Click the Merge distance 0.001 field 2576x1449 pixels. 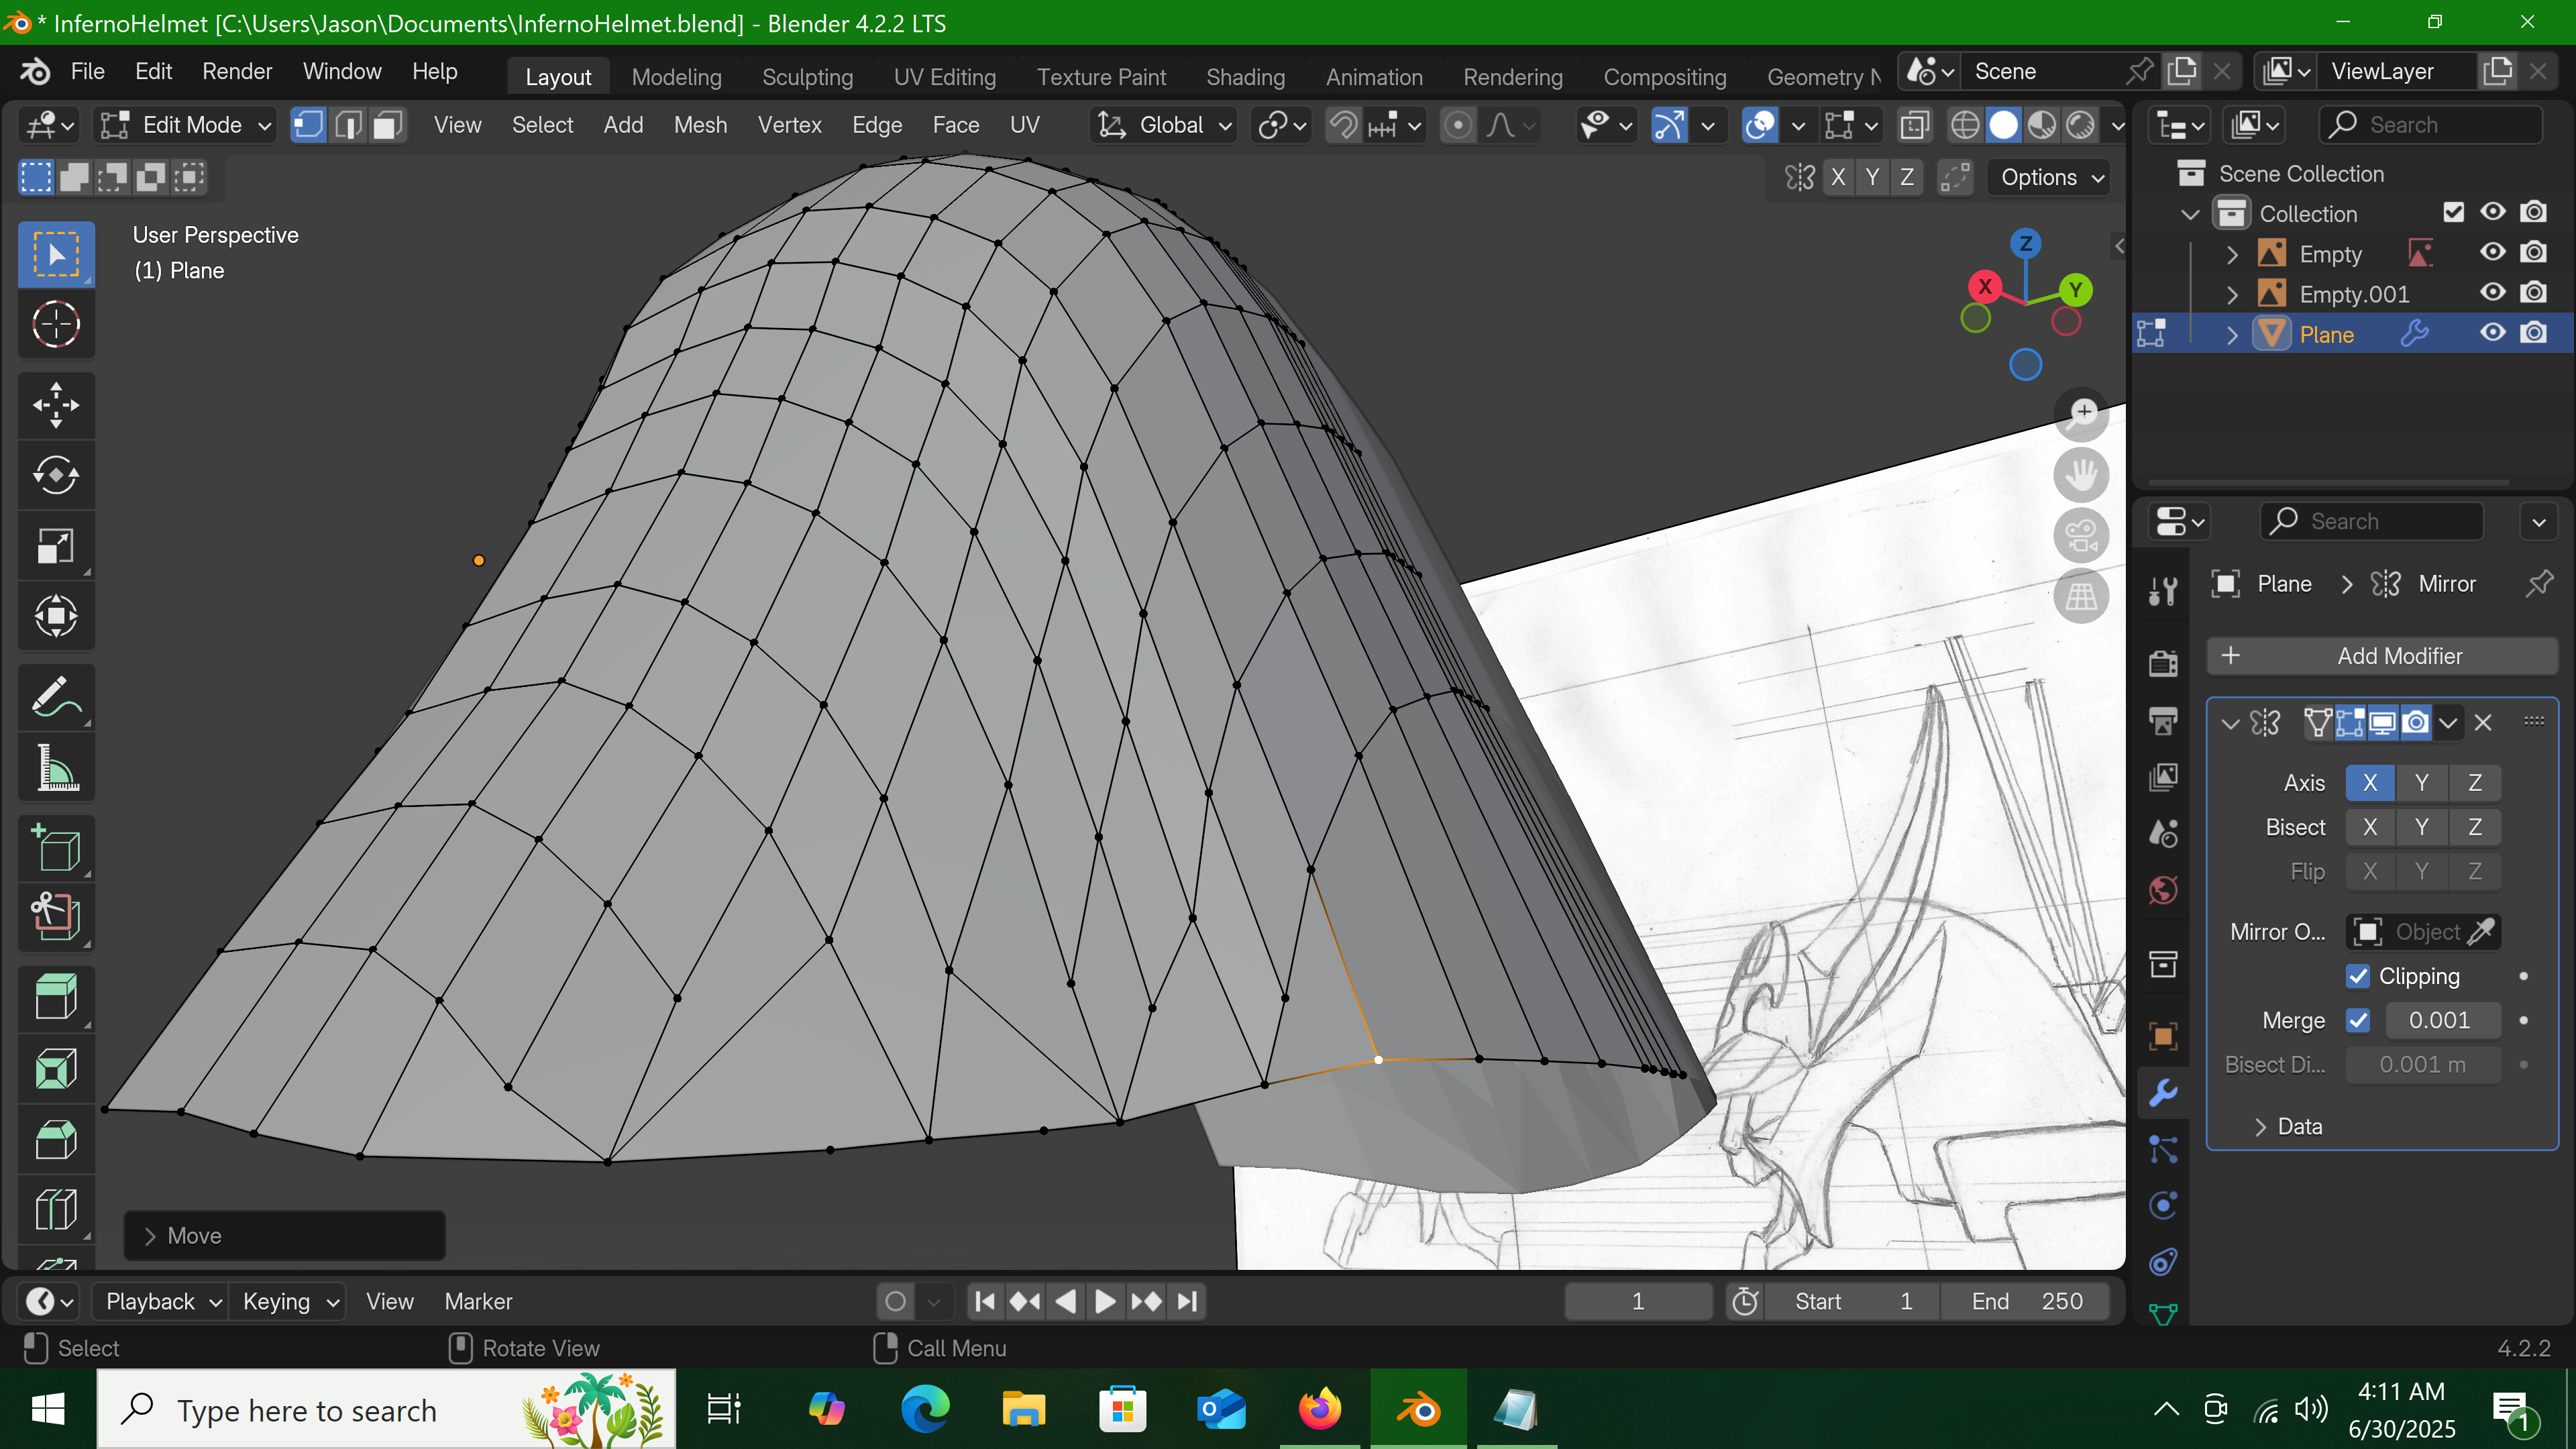(x=2441, y=1020)
